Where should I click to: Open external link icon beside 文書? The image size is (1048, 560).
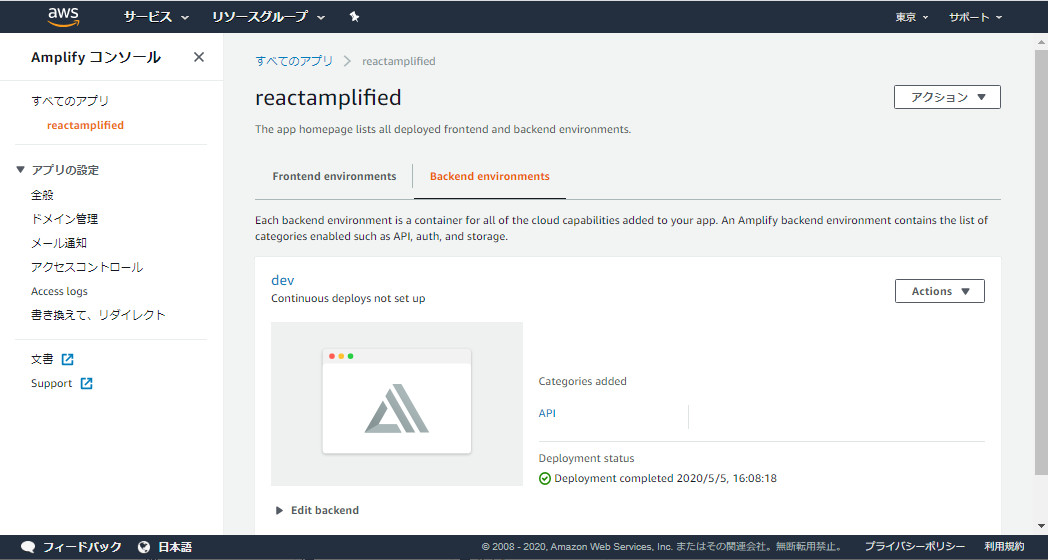pos(68,360)
